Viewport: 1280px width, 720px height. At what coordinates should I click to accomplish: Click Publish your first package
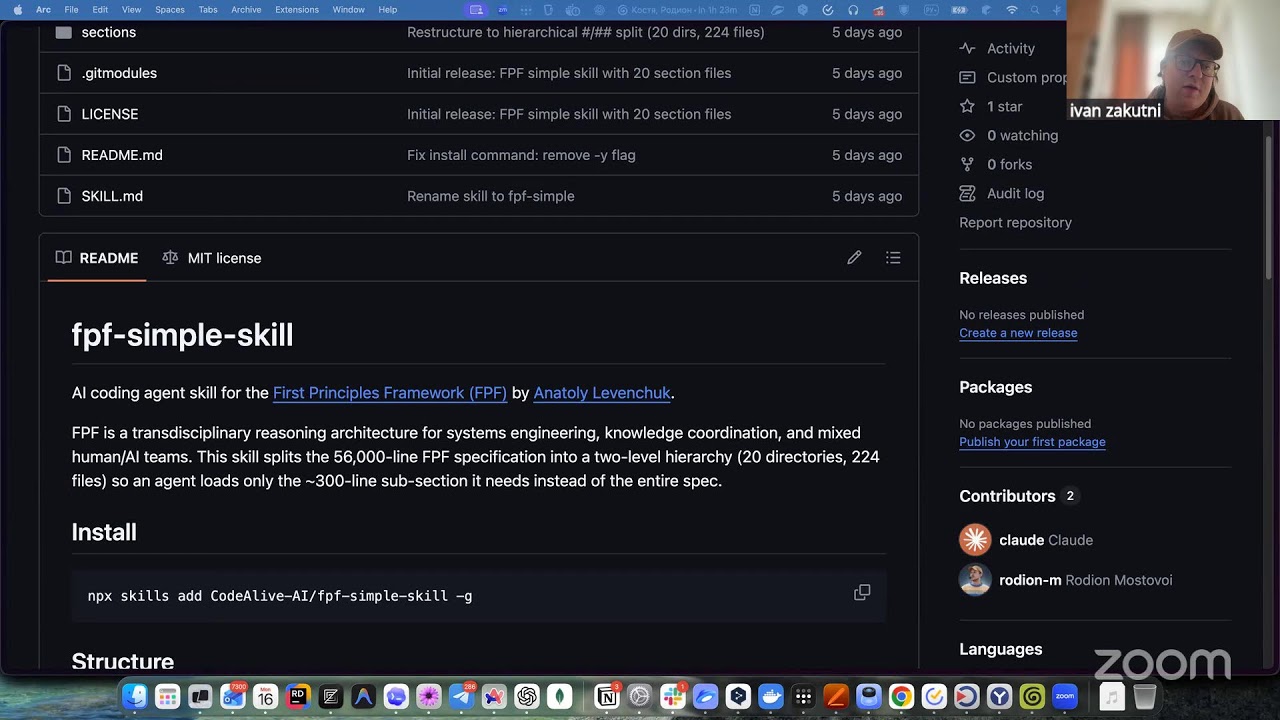coord(1032,442)
